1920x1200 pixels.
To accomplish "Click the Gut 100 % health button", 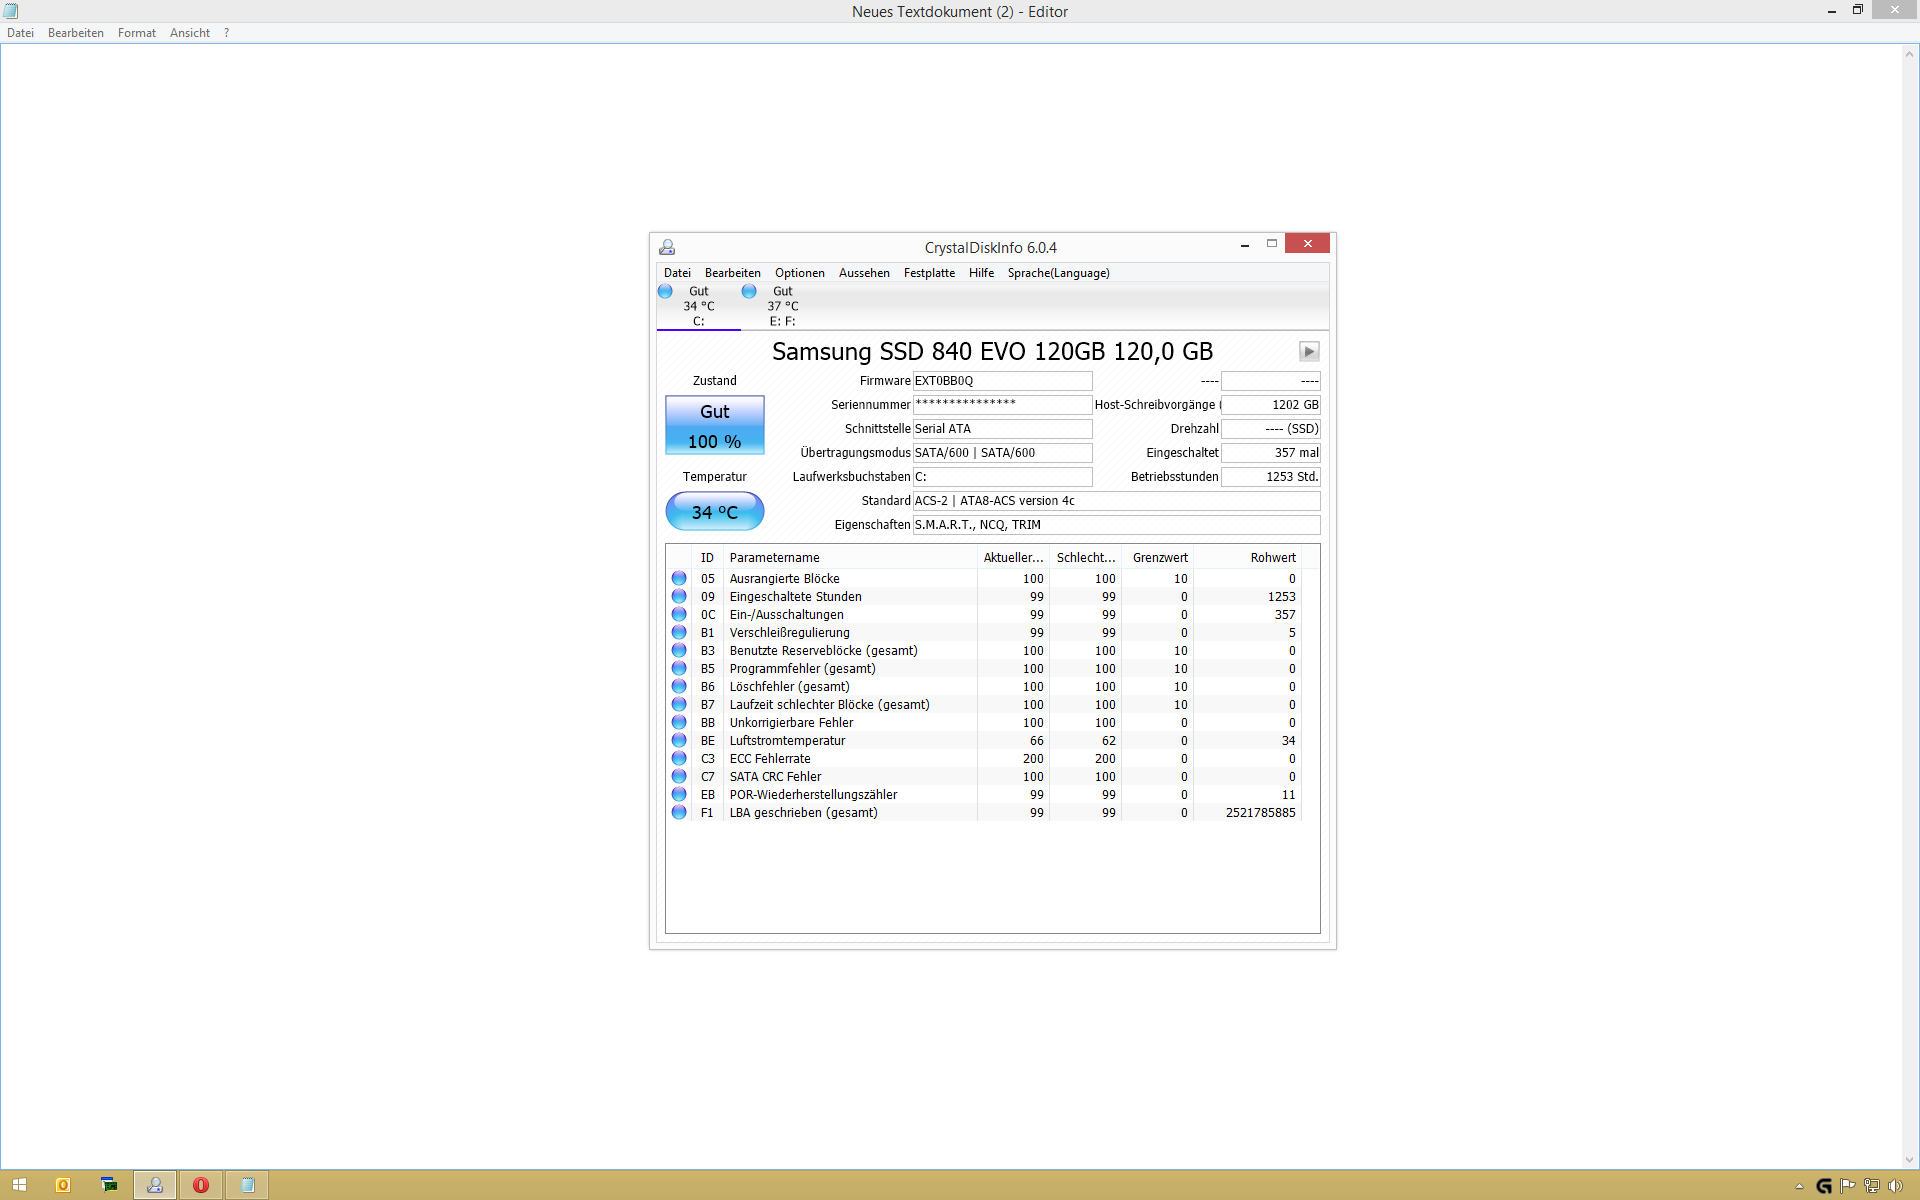I will pyautogui.click(x=714, y=426).
